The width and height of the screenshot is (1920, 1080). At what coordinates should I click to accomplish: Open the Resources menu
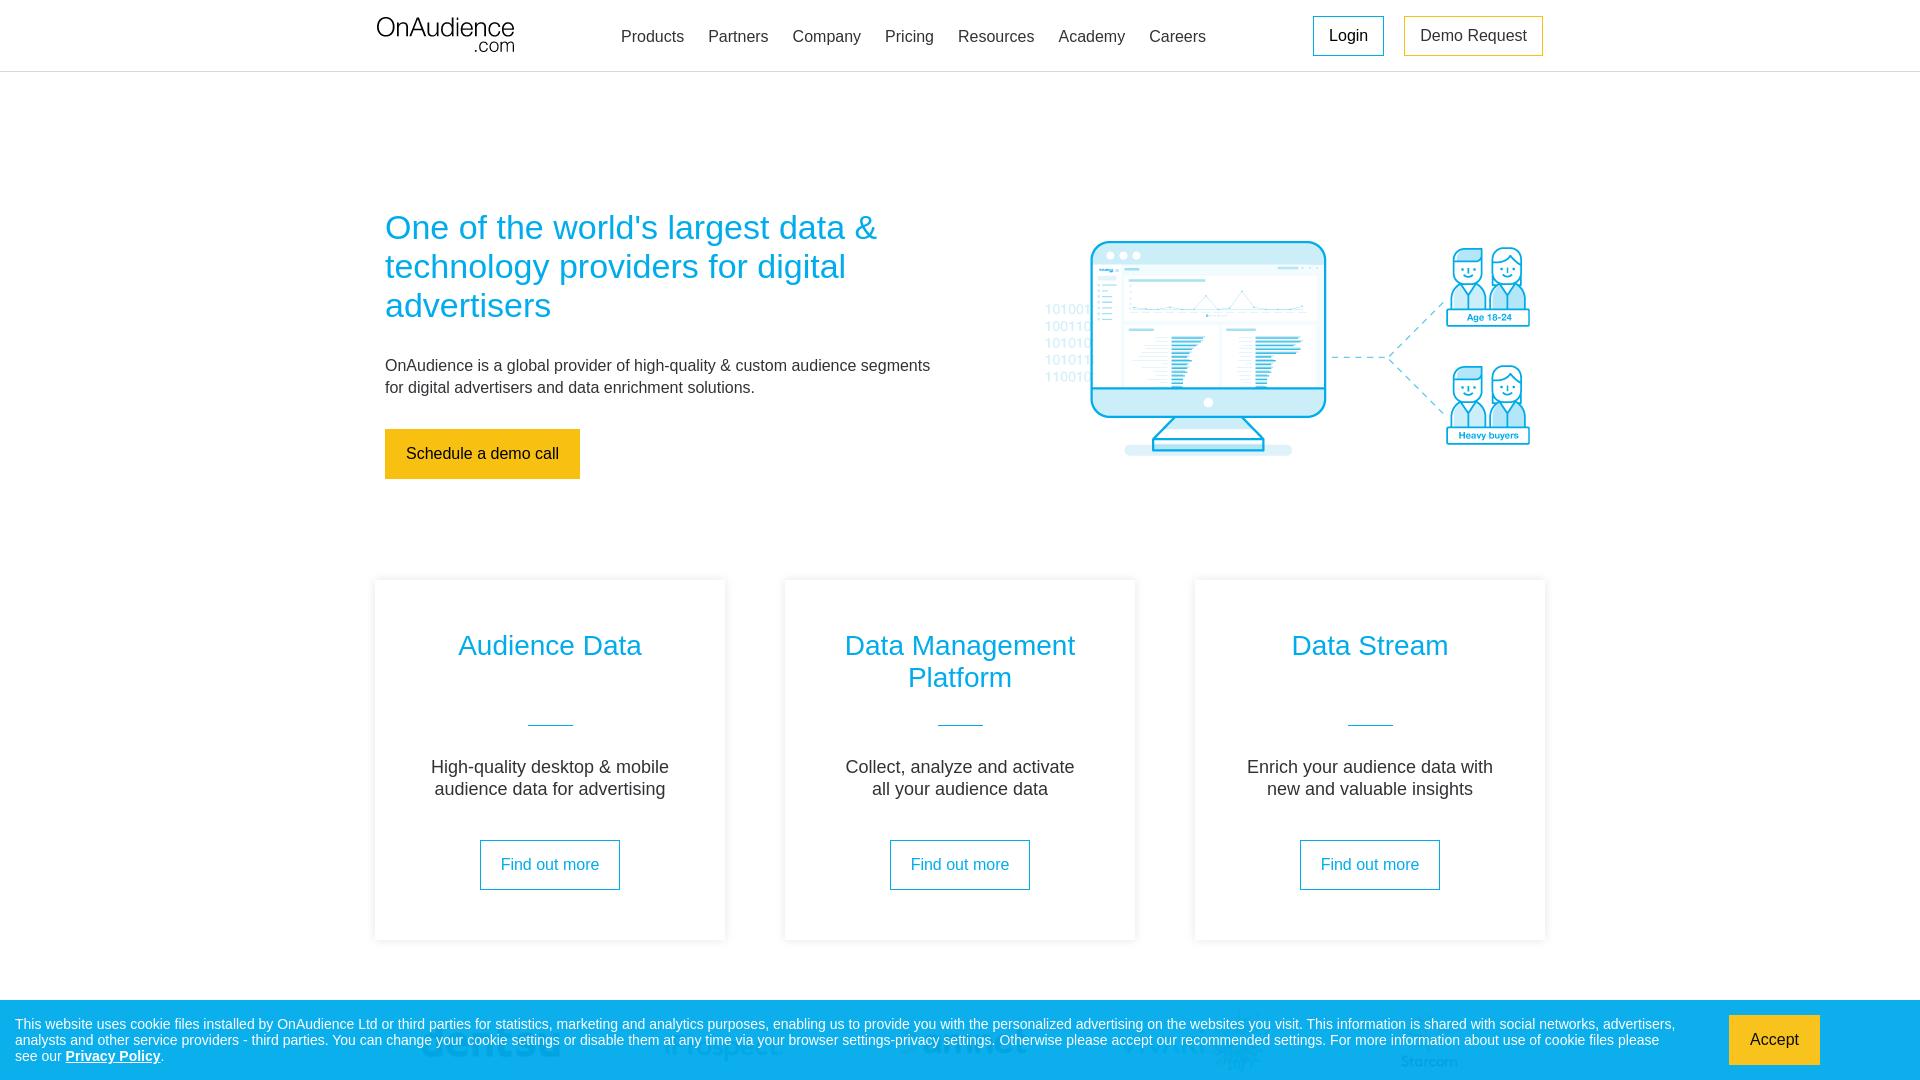point(996,36)
